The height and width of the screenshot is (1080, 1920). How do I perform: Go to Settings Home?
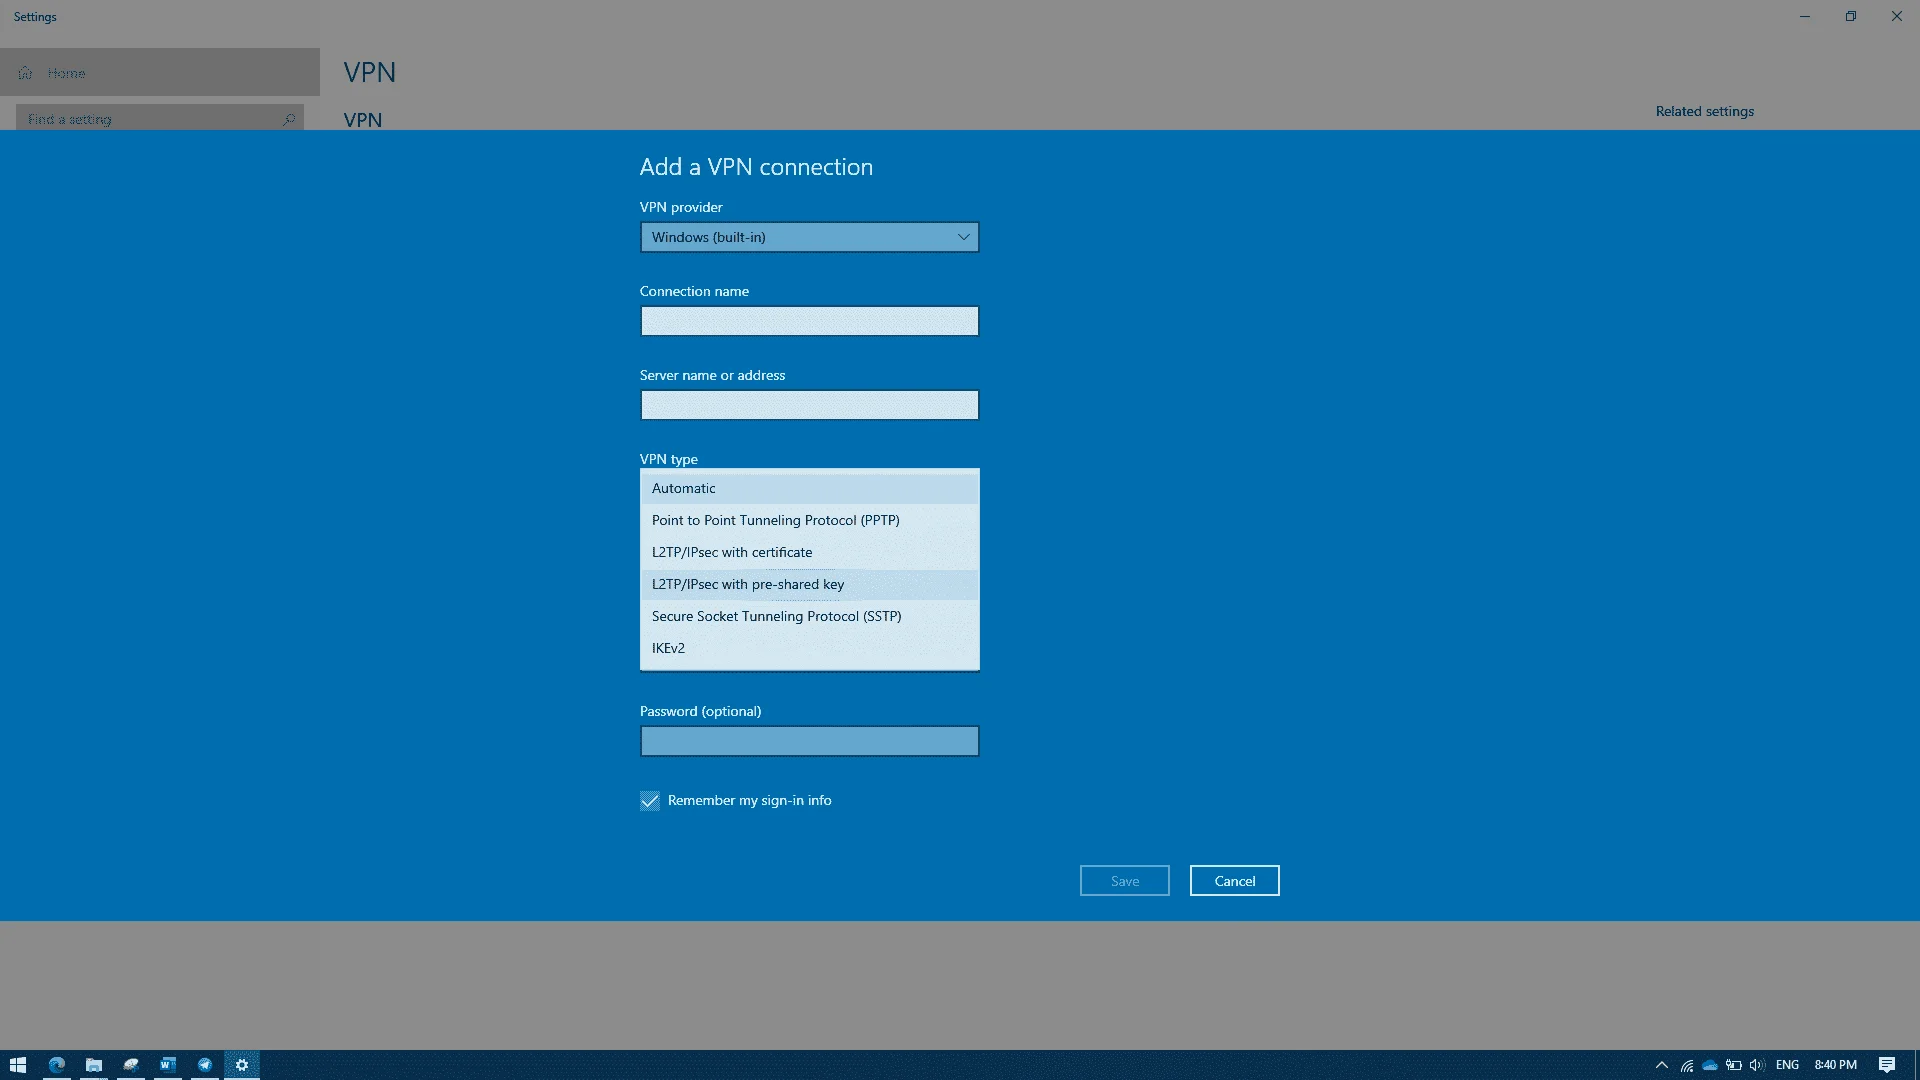click(x=160, y=72)
